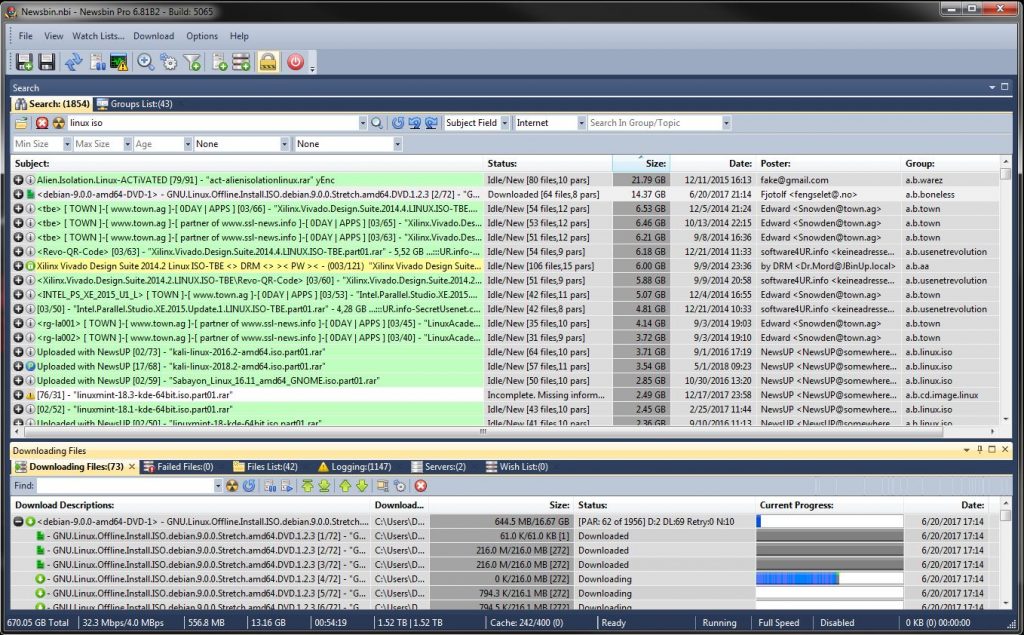Click the pause selected downloads icon
The width and height of the screenshot is (1024, 635).
[x=270, y=486]
